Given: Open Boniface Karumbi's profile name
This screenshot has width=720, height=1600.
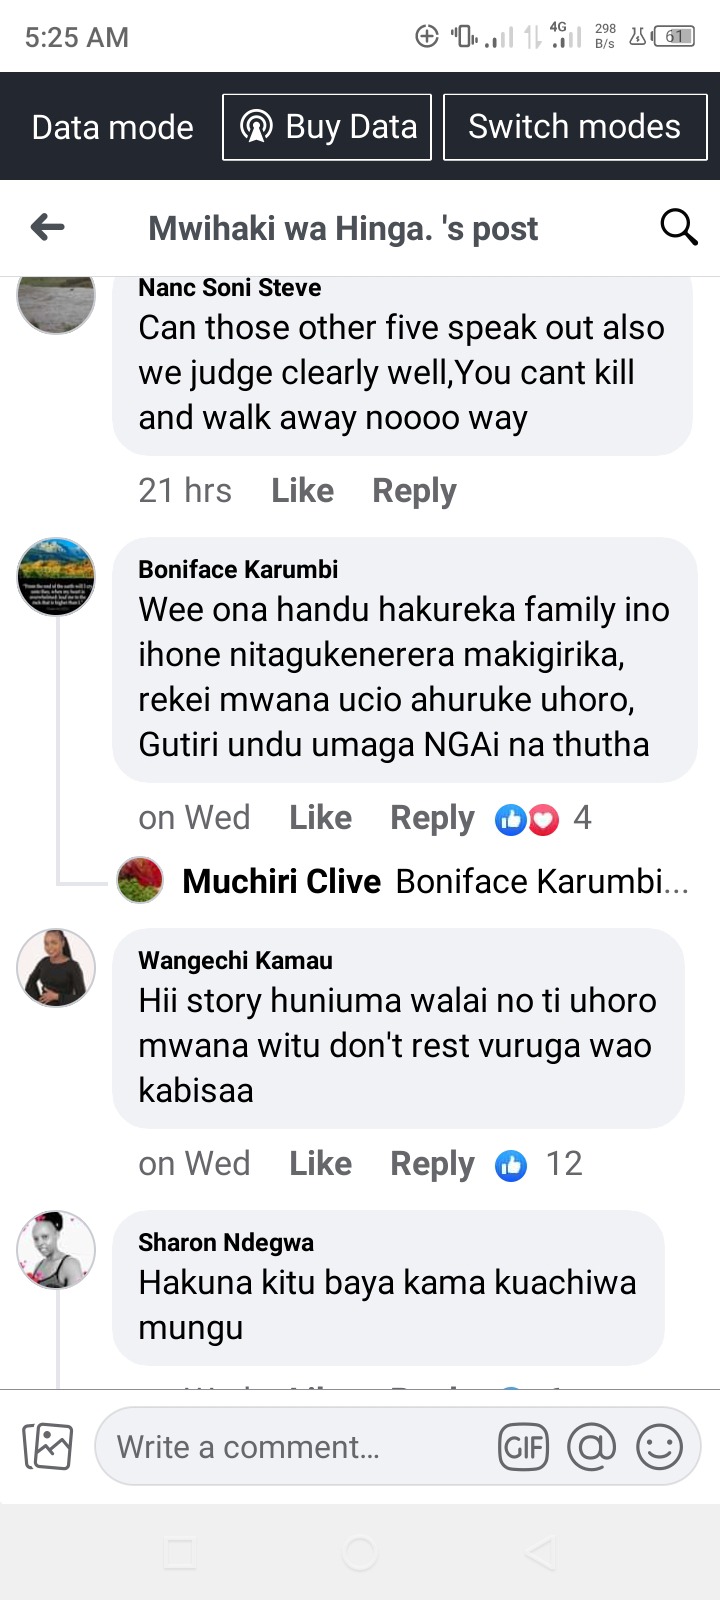Looking at the screenshot, I should [x=238, y=569].
